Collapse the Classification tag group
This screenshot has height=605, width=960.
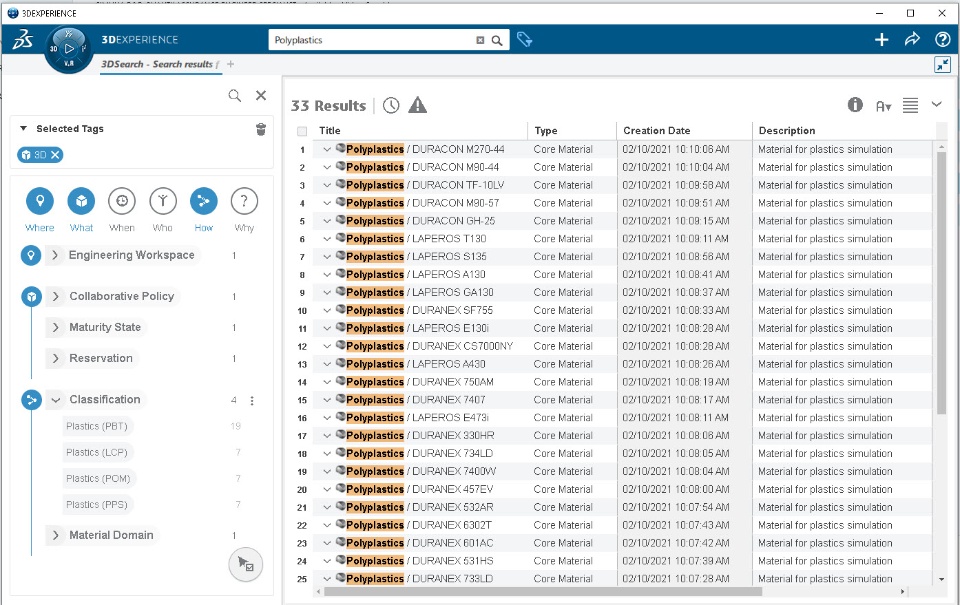56,400
